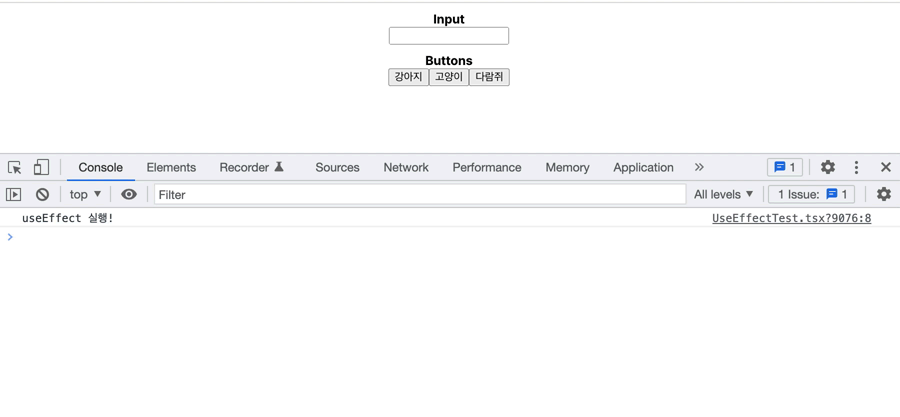Open DevTools settings gear icon

[x=828, y=168]
